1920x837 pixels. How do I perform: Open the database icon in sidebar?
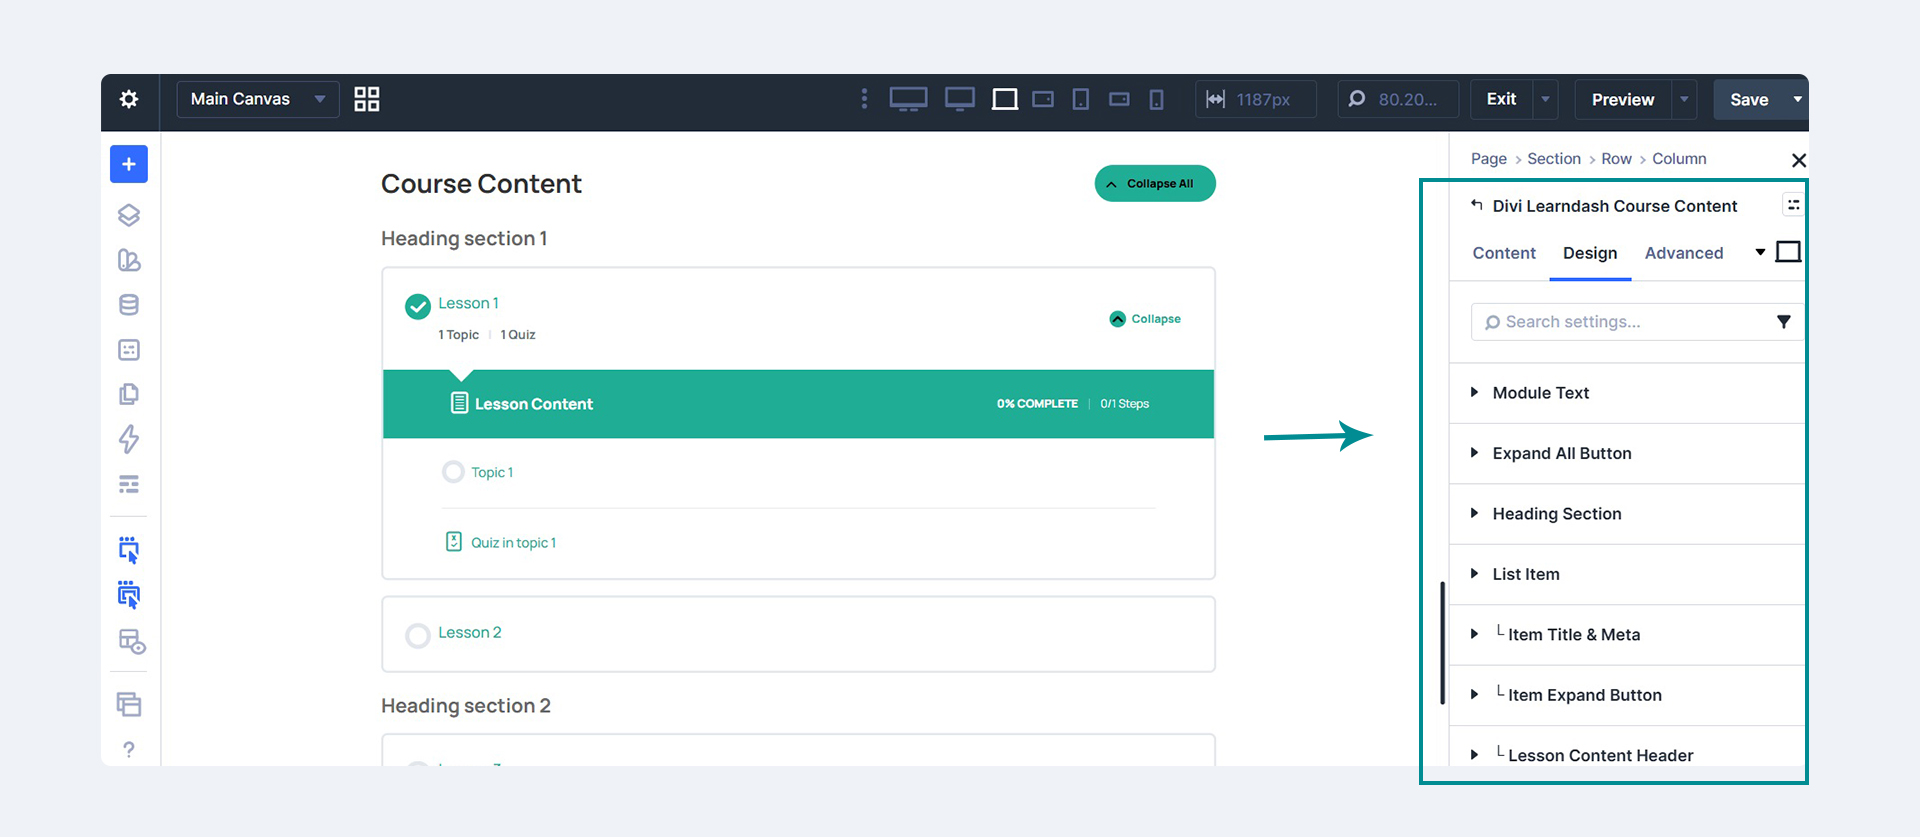pyautogui.click(x=129, y=305)
